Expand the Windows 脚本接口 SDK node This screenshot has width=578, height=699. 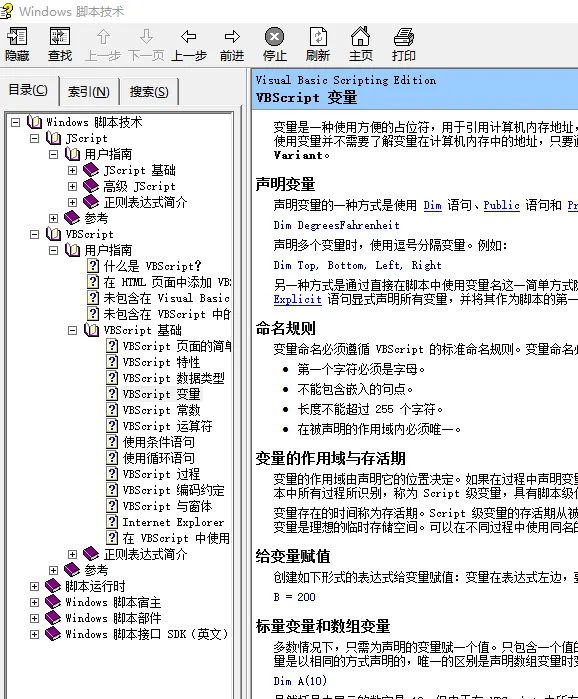34,634
